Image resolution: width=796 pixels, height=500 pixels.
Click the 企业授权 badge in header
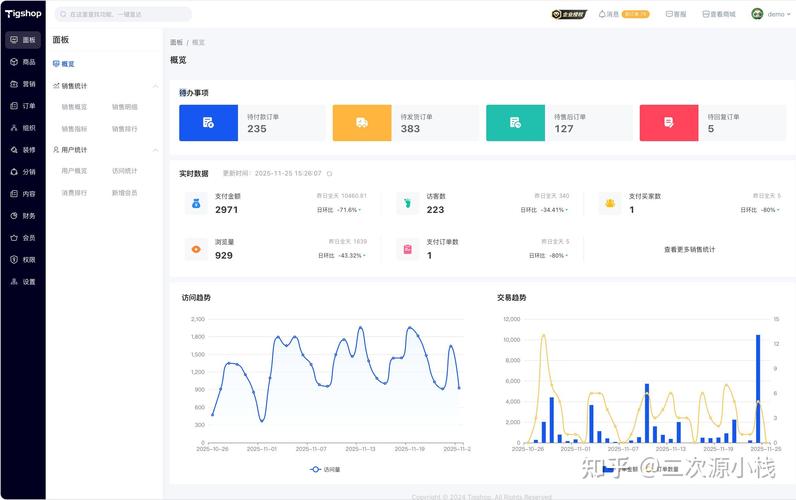click(569, 14)
